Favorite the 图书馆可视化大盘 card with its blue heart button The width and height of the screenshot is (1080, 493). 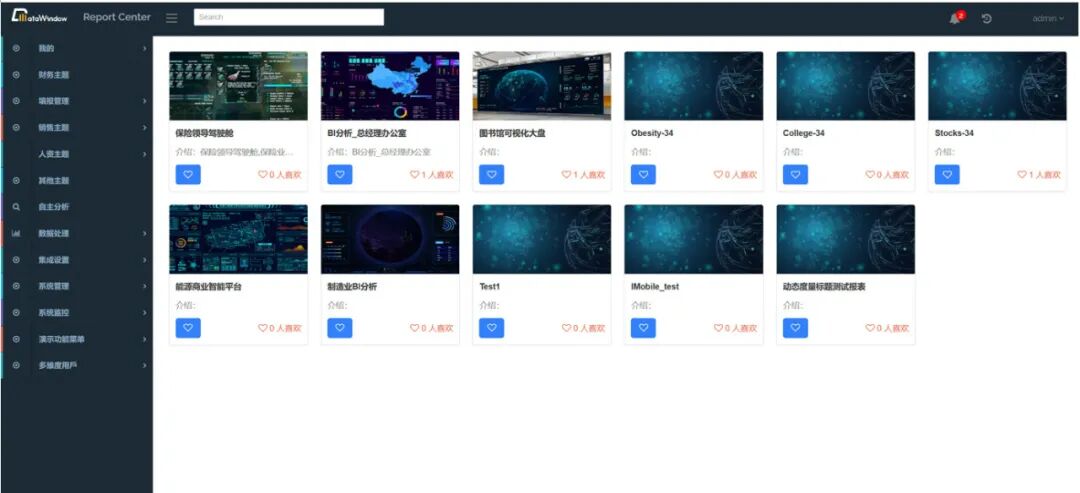[492, 174]
